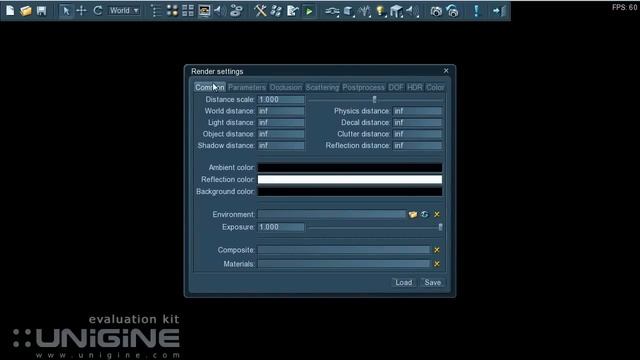Click the Object distance input field
640x360 pixels.
point(281,134)
